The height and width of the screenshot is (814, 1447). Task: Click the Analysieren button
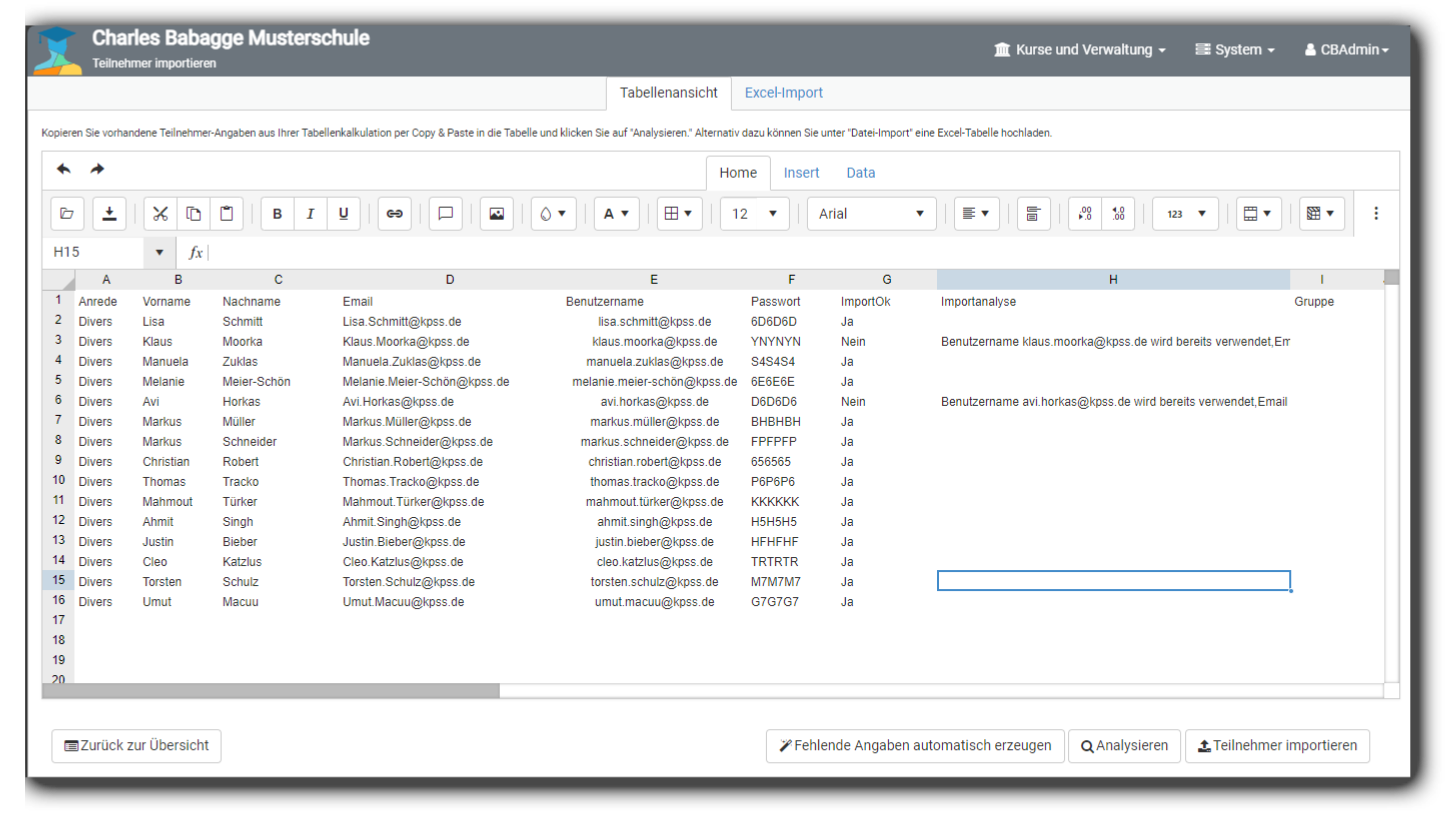(1124, 745)
